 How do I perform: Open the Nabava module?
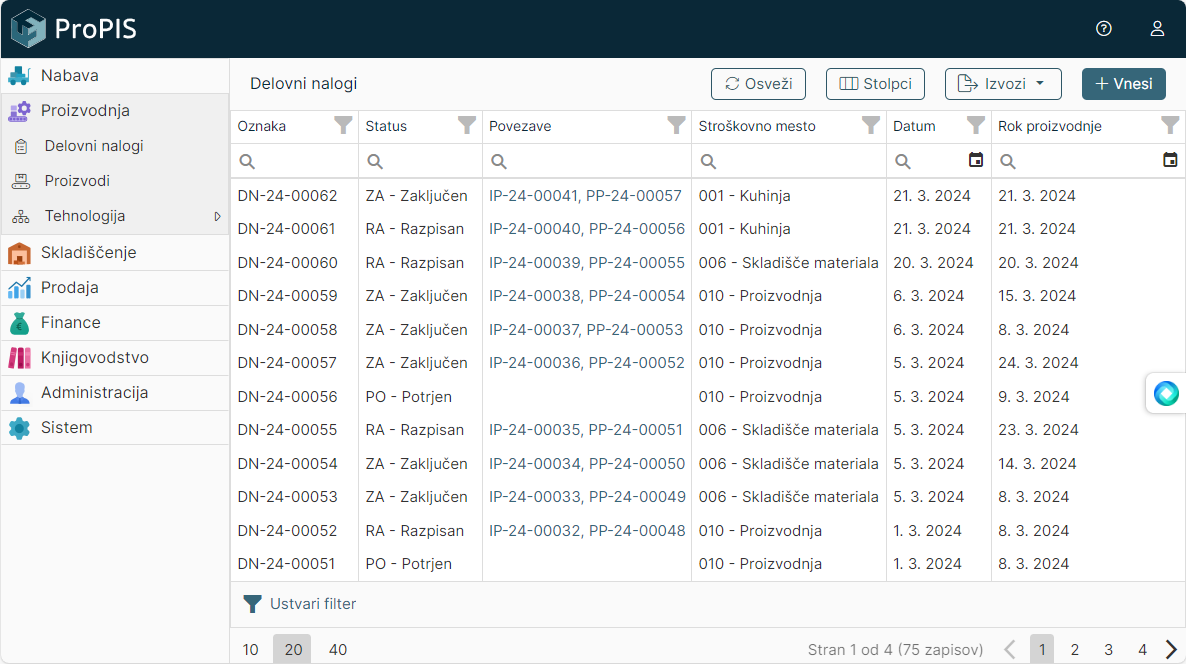(x=115, y=76)
